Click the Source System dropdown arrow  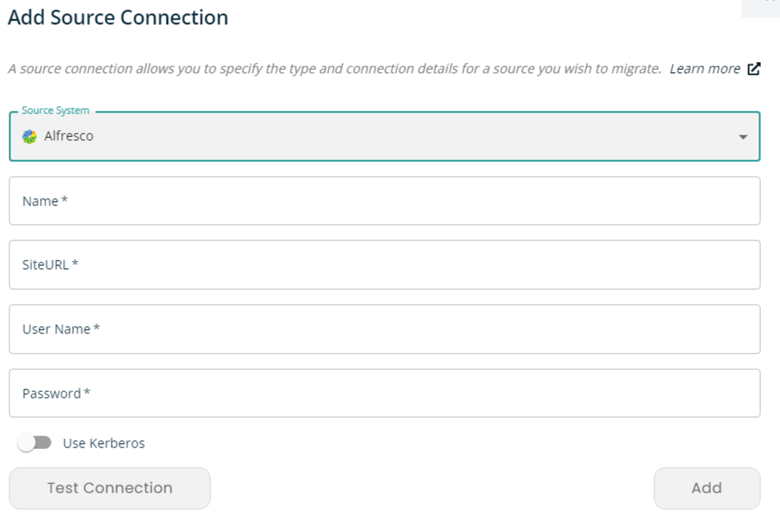click(x=743, y=137)
